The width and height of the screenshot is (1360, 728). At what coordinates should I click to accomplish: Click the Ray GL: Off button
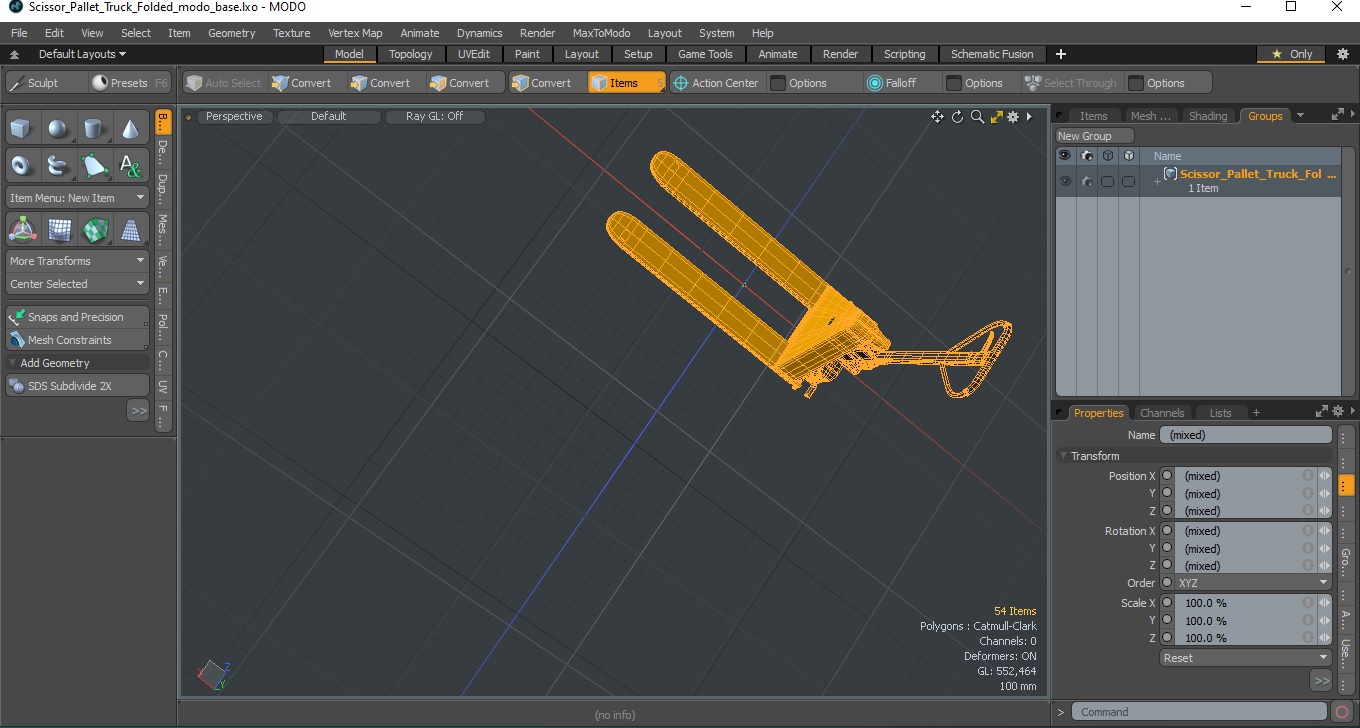point(434,116)
